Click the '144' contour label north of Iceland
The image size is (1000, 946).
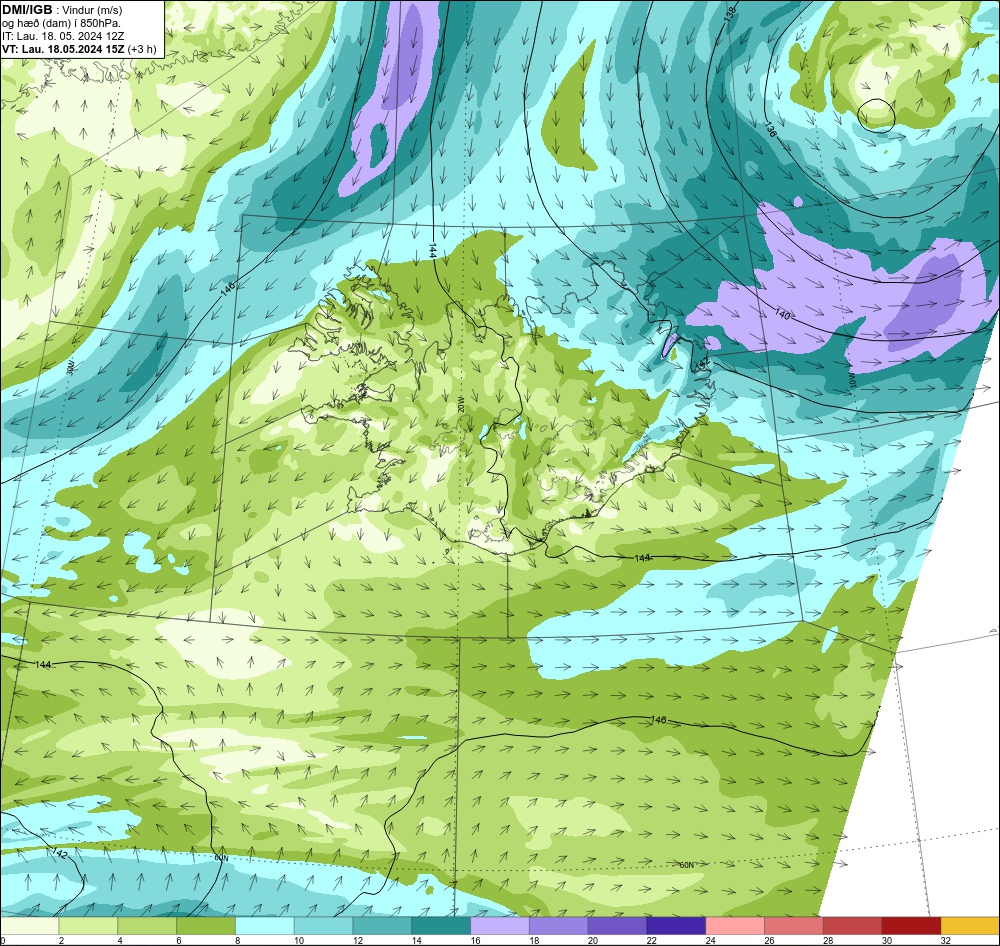[432, 250]
